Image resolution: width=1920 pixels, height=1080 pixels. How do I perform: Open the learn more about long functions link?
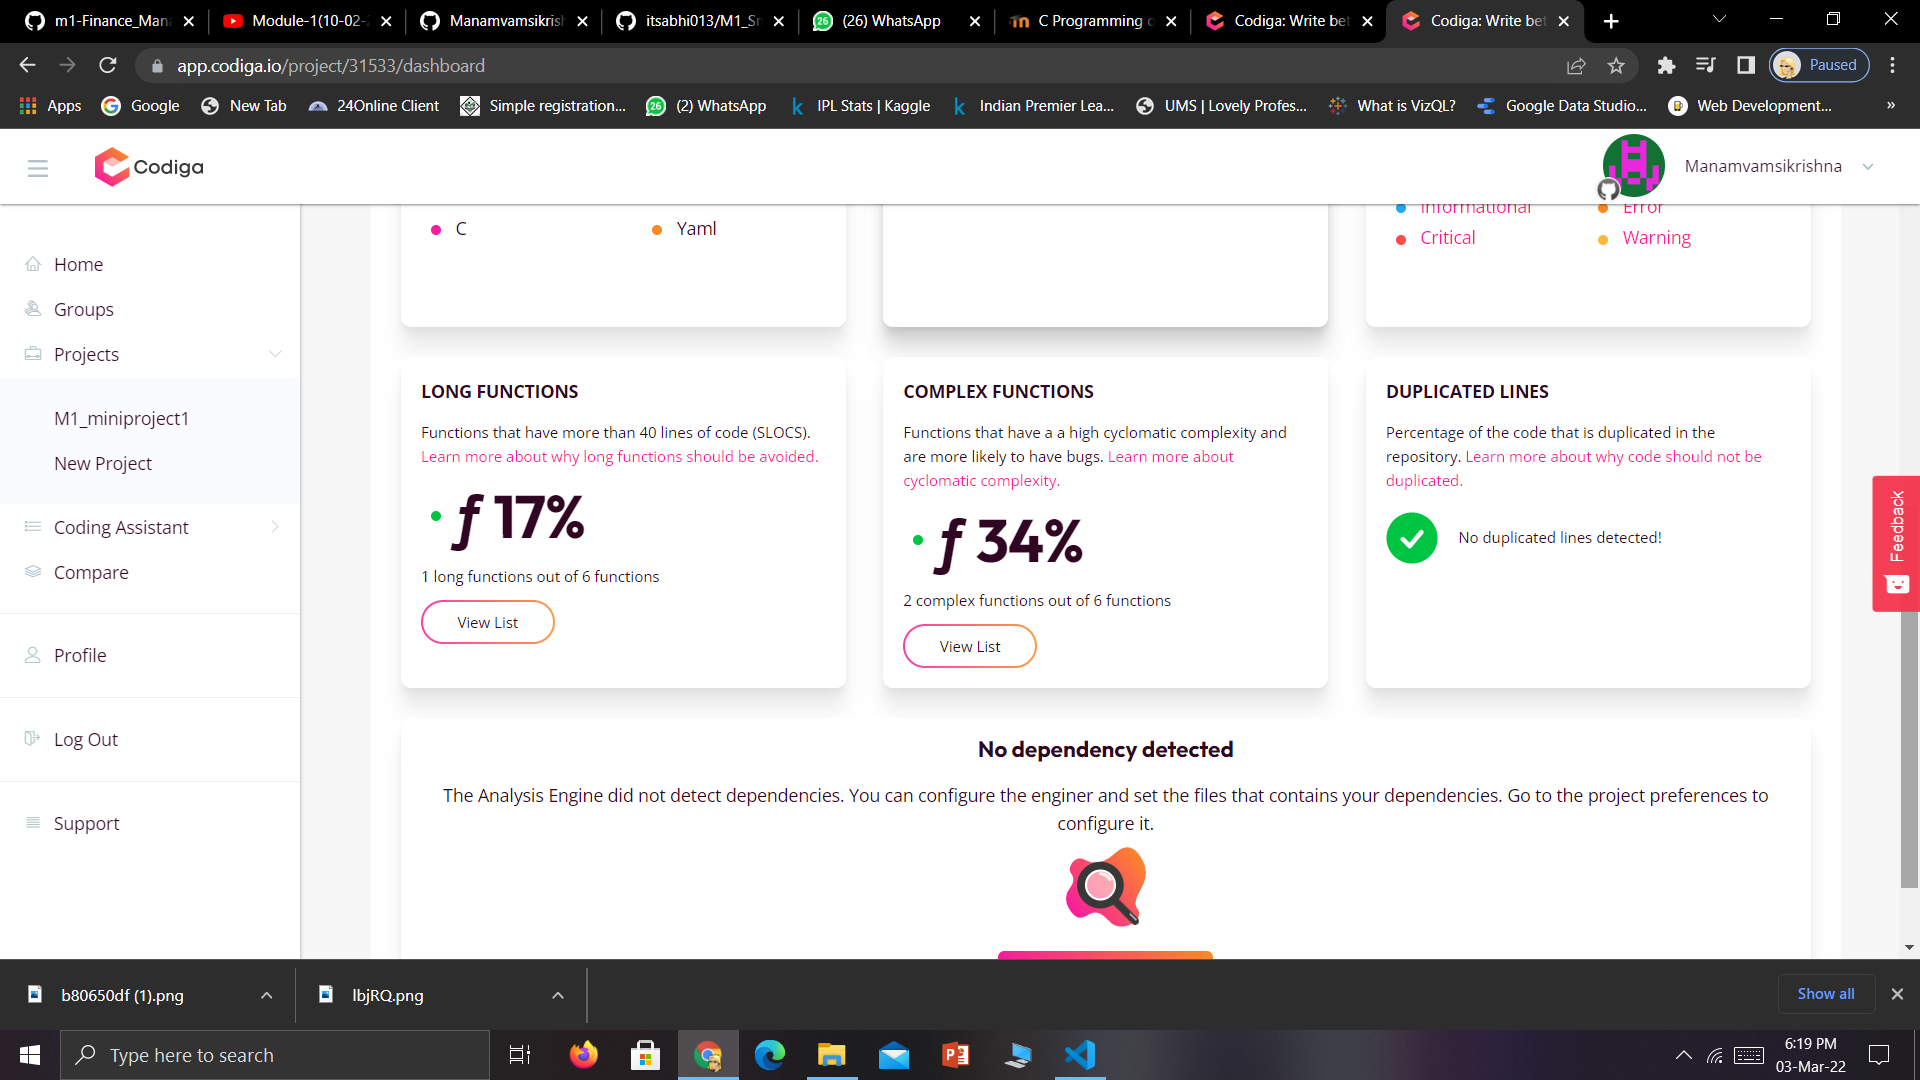point(619,457)
